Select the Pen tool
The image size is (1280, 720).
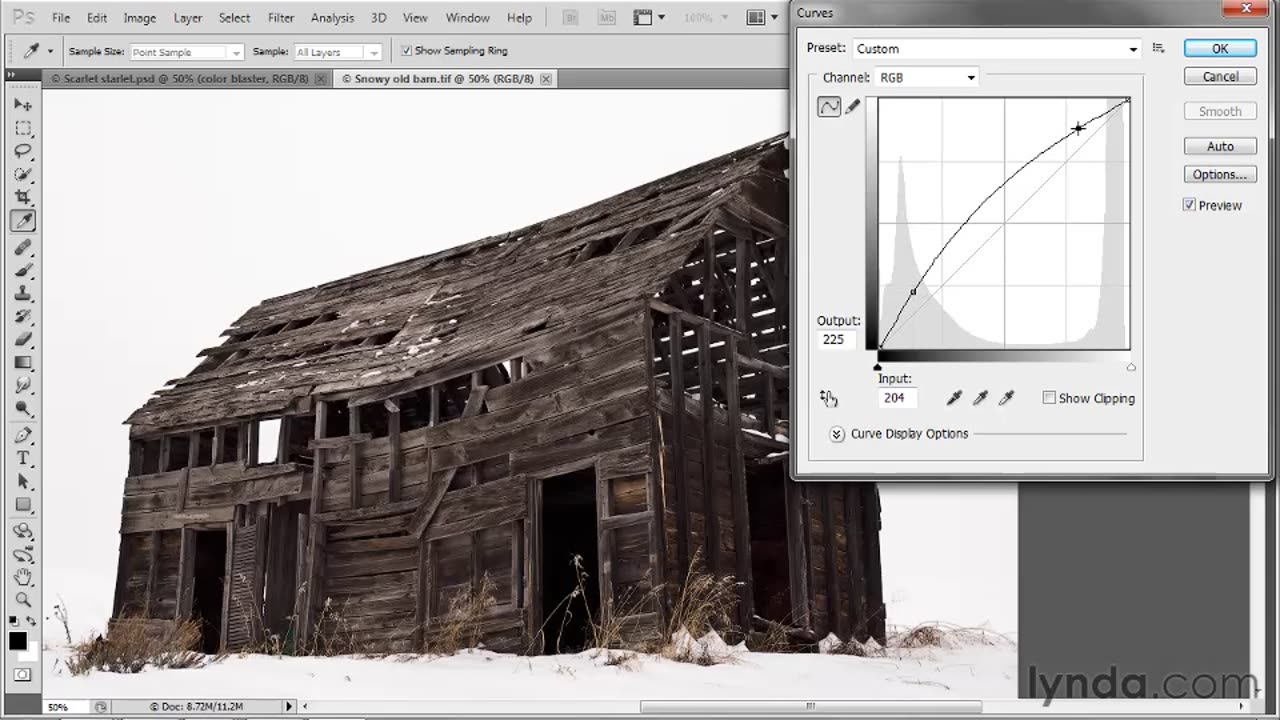(x=22, y=435)
